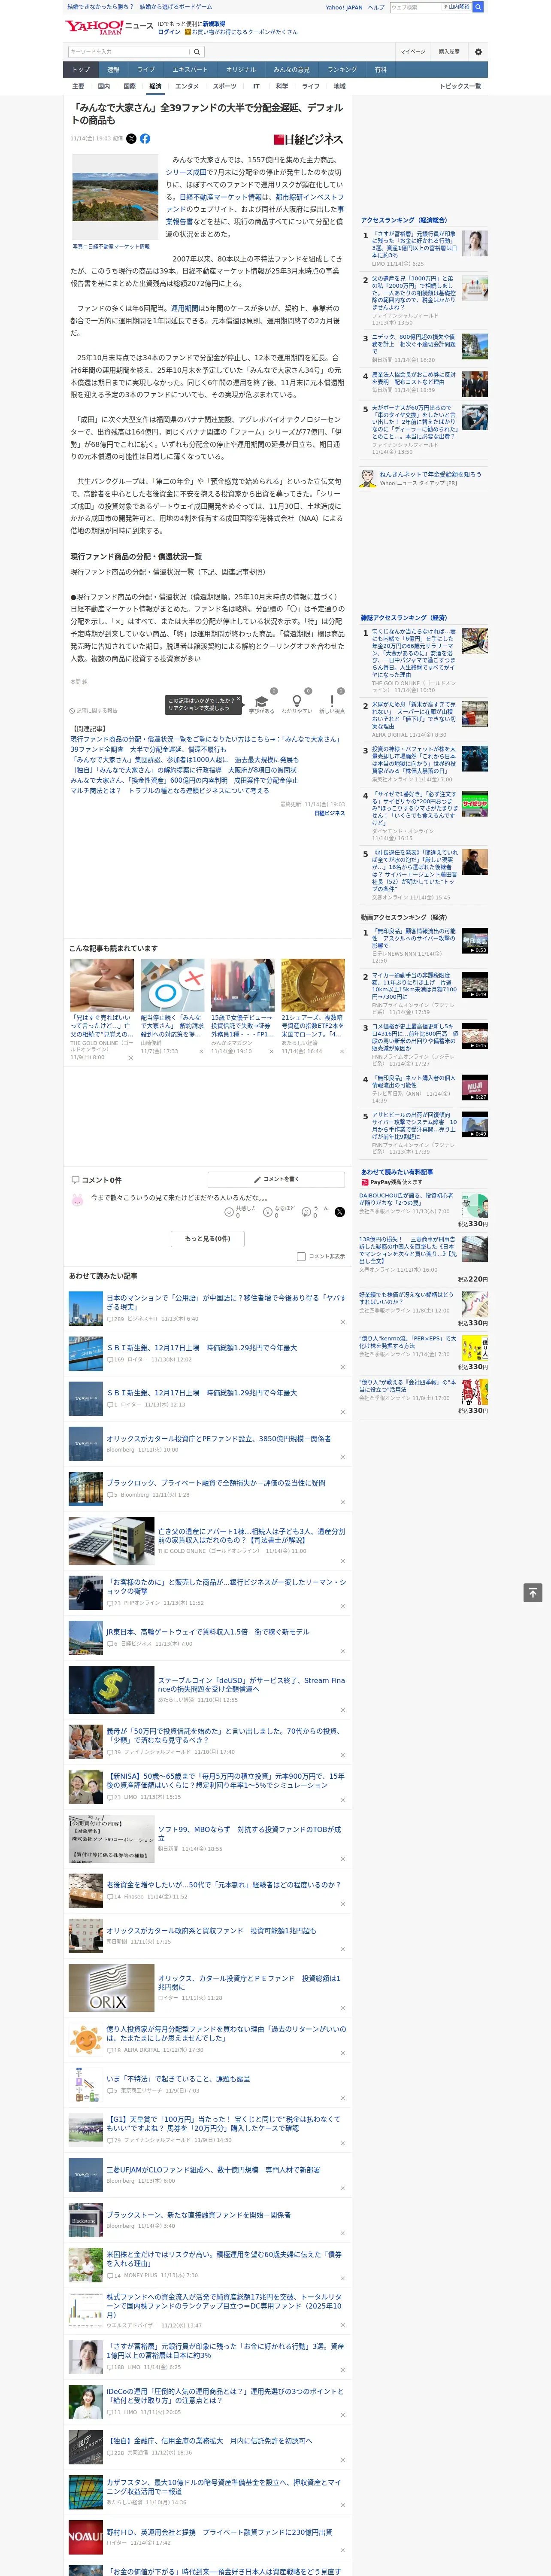Image resolution: width=551 pixels, height=2576 pixels.
Task: Play video ranking 4 MUJI thumbnail
Action: (475, 1088)
